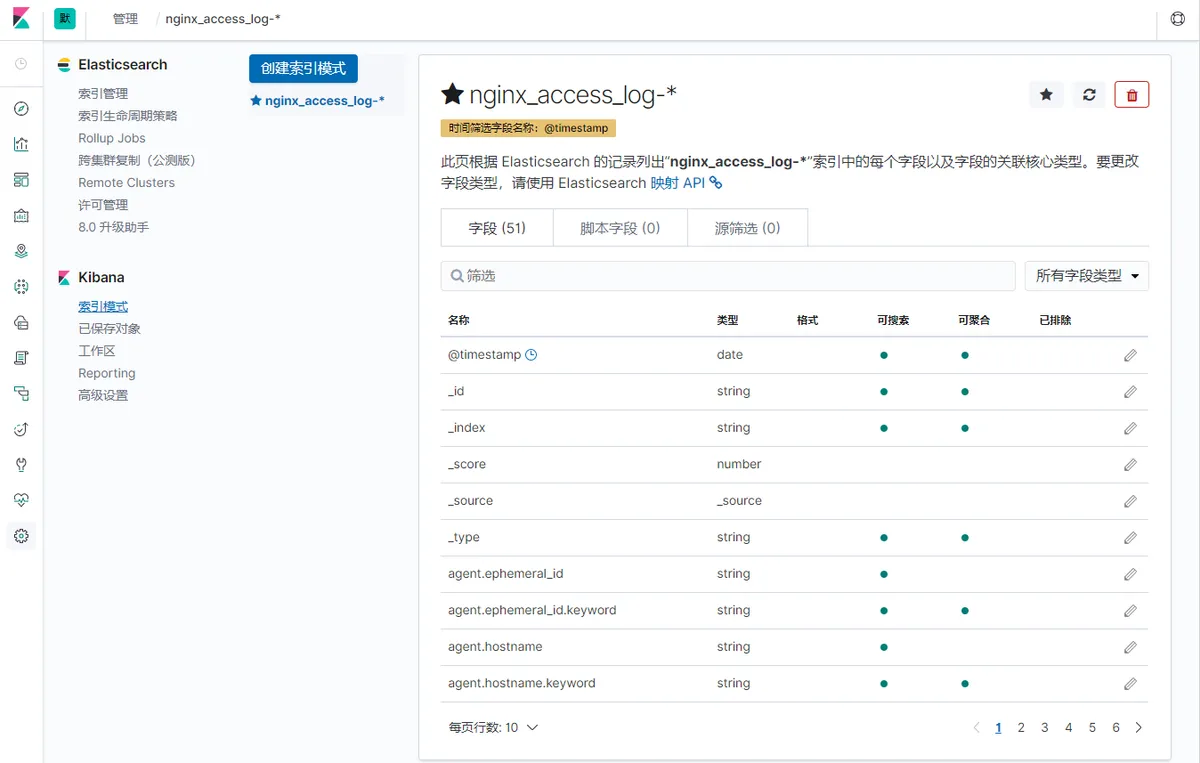Refresh the field list
This screenshot has height=763, width=1200.
(x=1089, y=95)
